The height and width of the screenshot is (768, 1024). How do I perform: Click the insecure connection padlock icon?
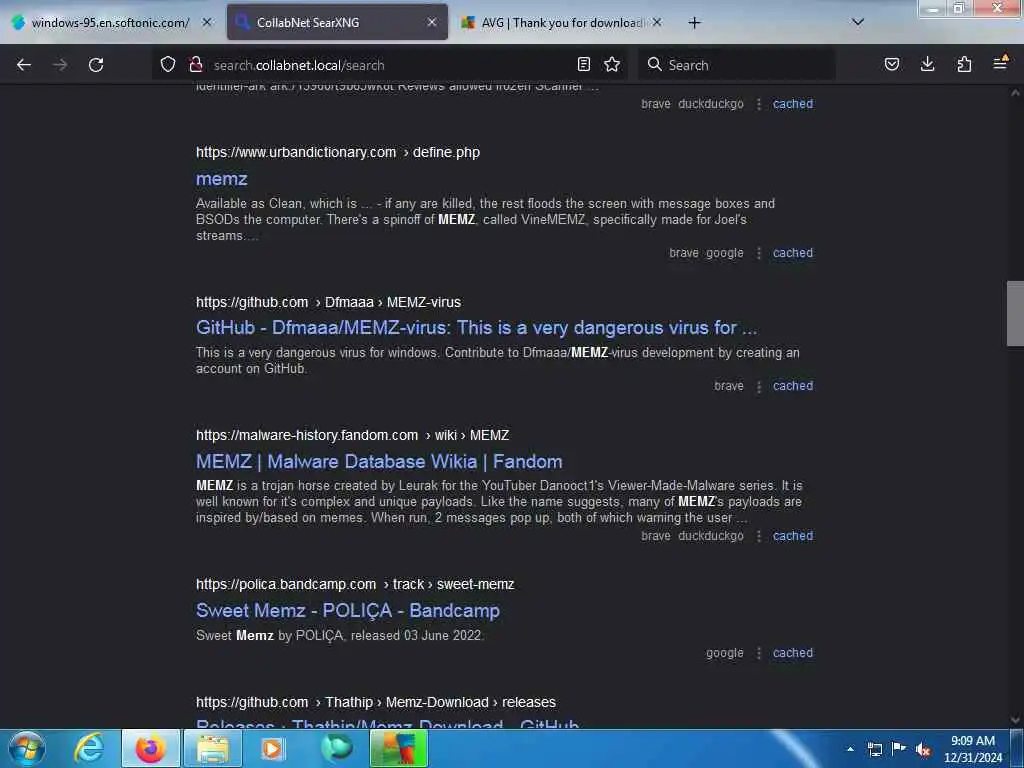coord(195,65)
